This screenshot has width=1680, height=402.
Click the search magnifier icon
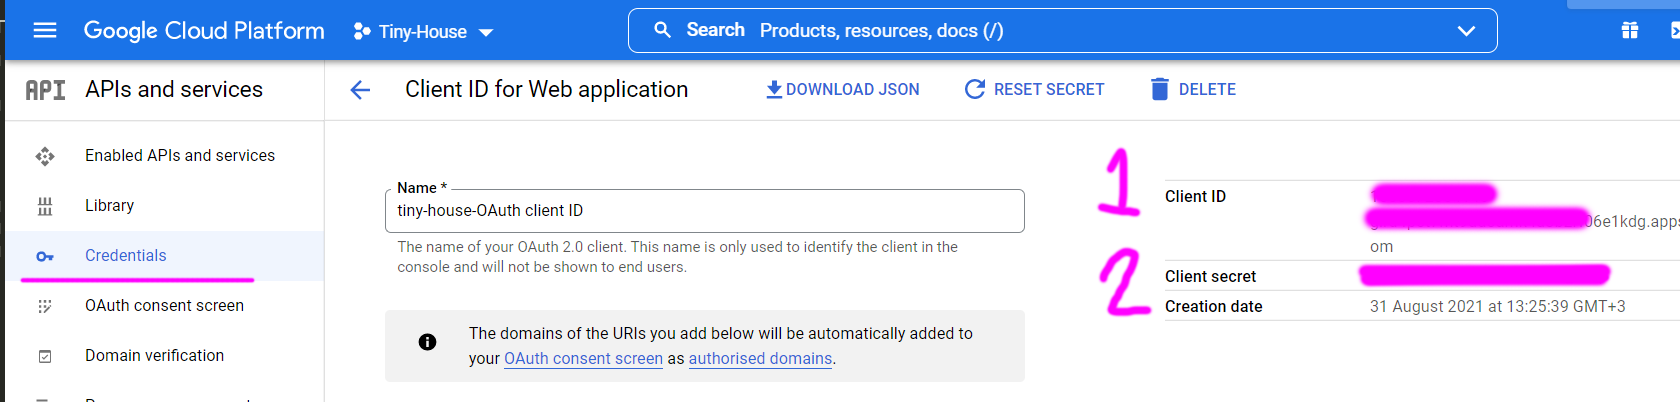coord(662,30)
